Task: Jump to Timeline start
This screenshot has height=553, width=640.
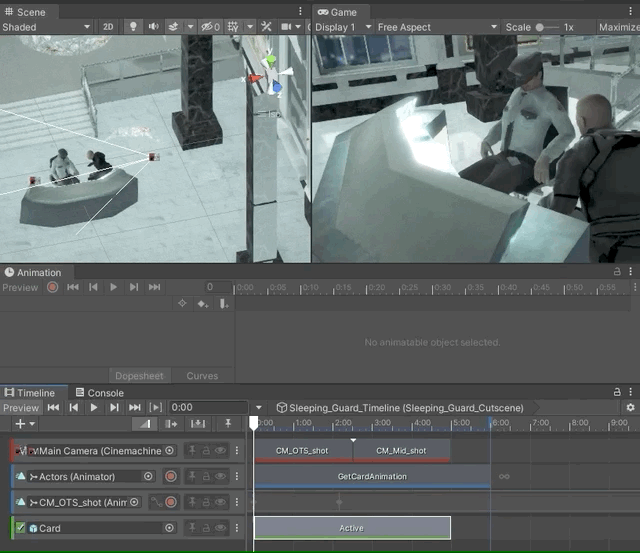Action: (54, 407)
